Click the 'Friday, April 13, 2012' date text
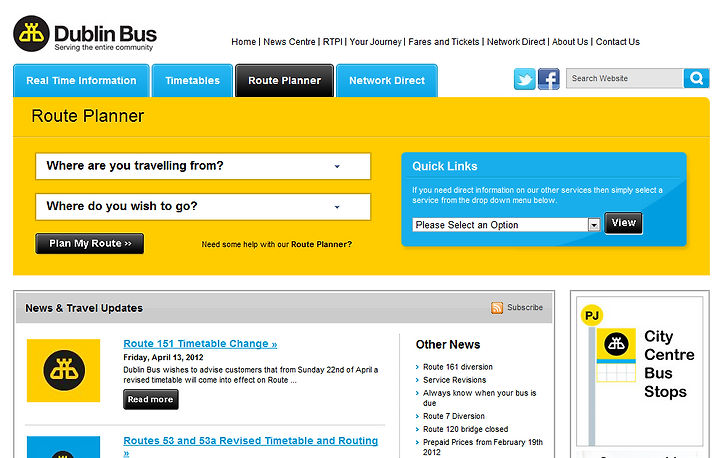The image size is (720, 458). tap(163, 357)
